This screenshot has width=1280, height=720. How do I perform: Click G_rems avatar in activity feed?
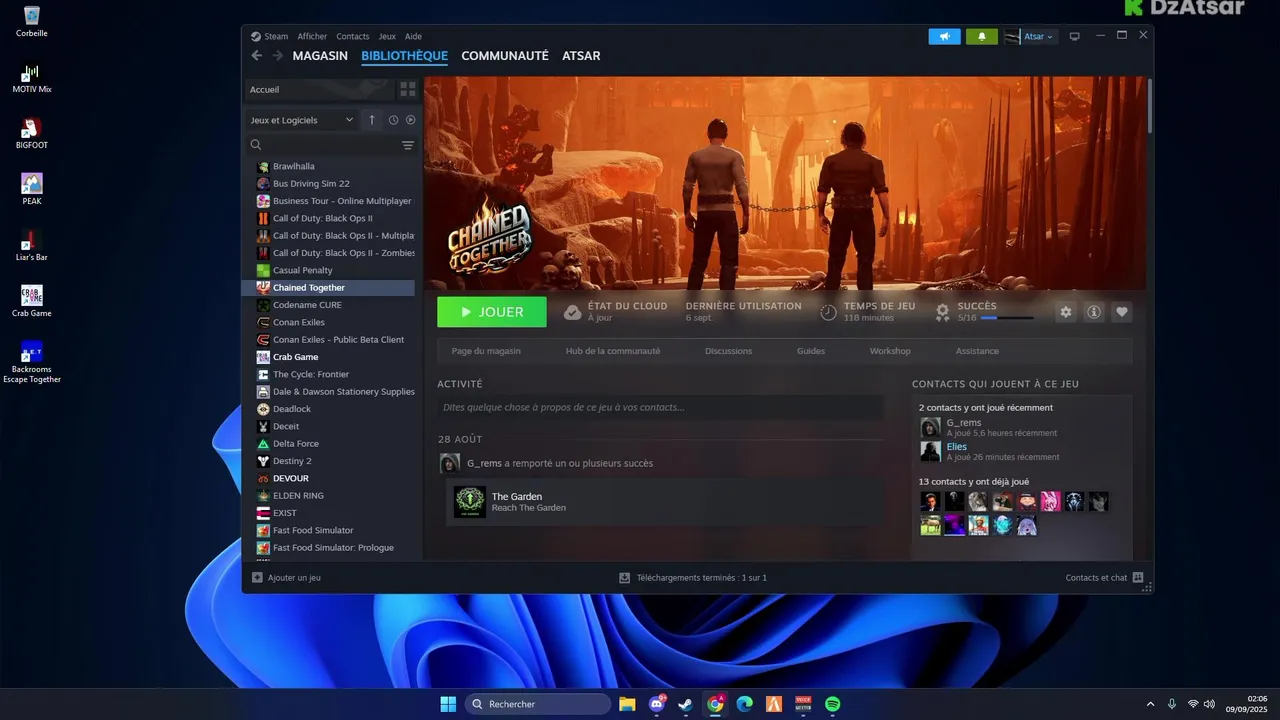point(450,463)
